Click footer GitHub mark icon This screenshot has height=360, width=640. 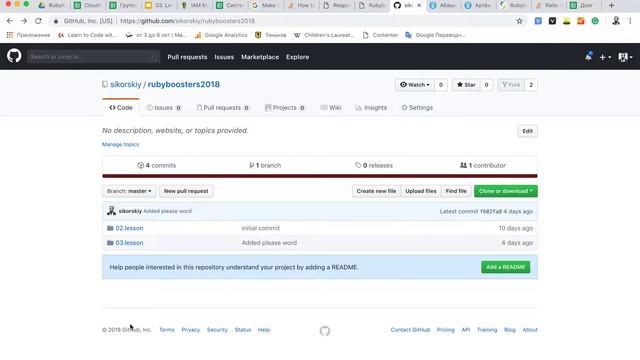point(325,331)
